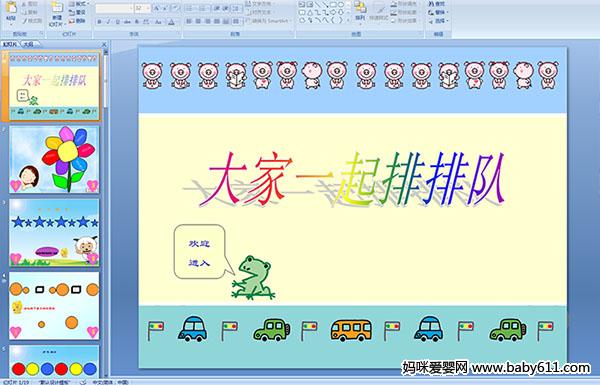The image size is (600, 385).
Task: Click the change case Aa icon
Action: point(158,22)
